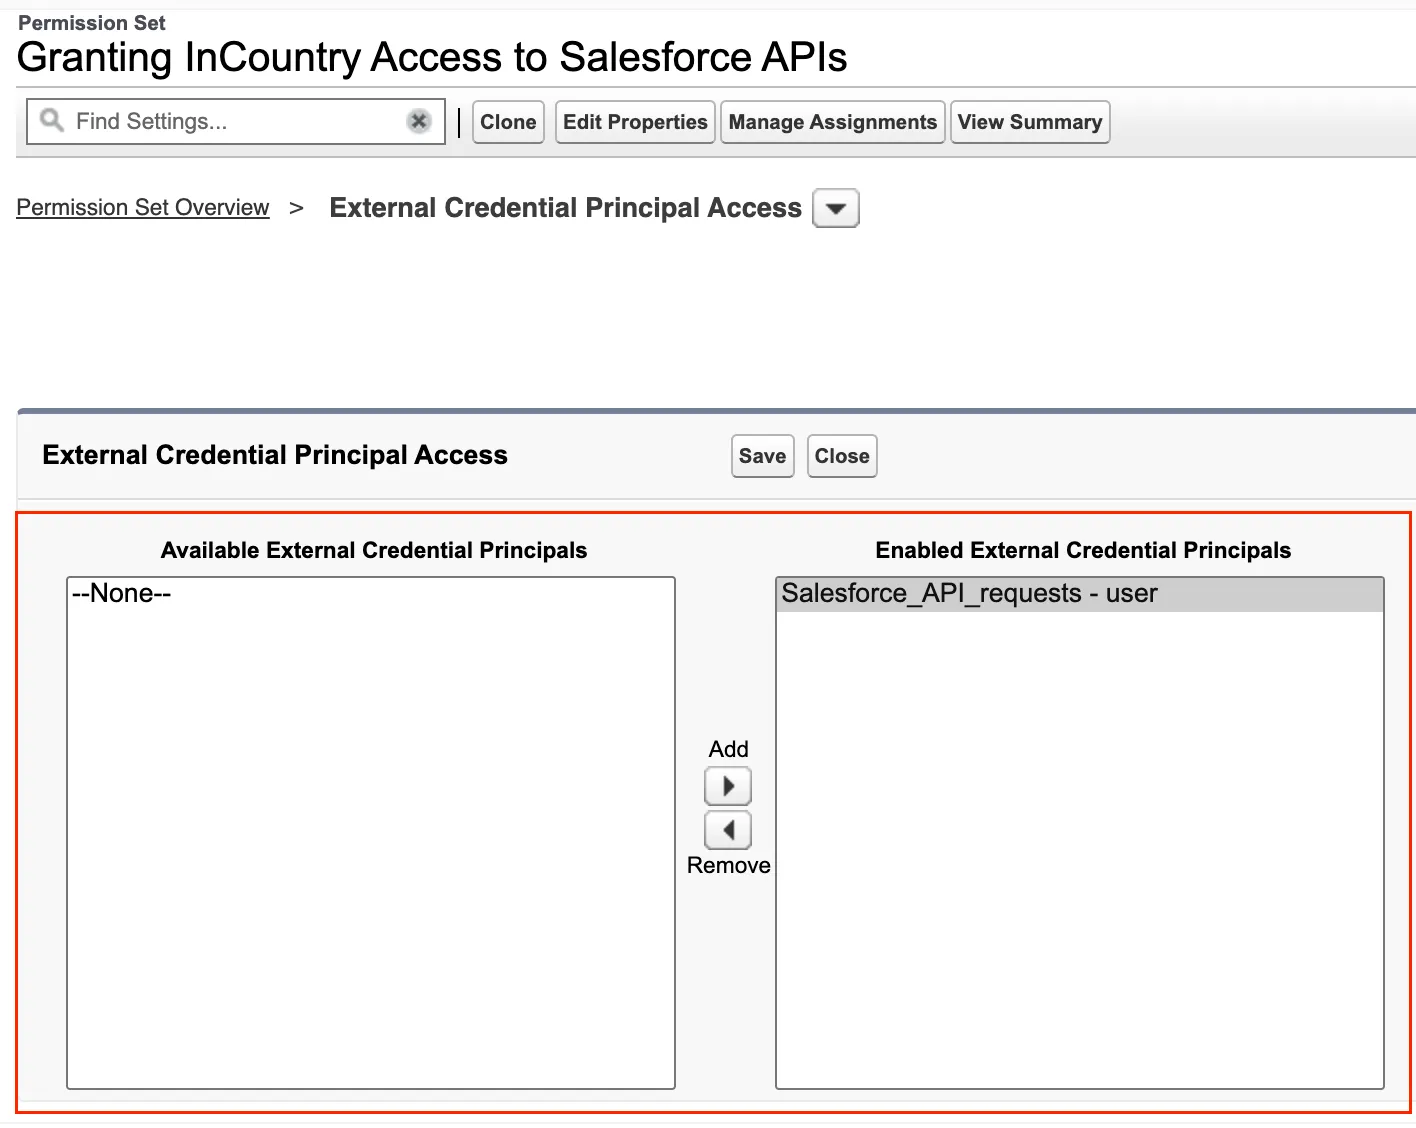
Task: Open Edit Properties
Action: (x=635, y=122)
